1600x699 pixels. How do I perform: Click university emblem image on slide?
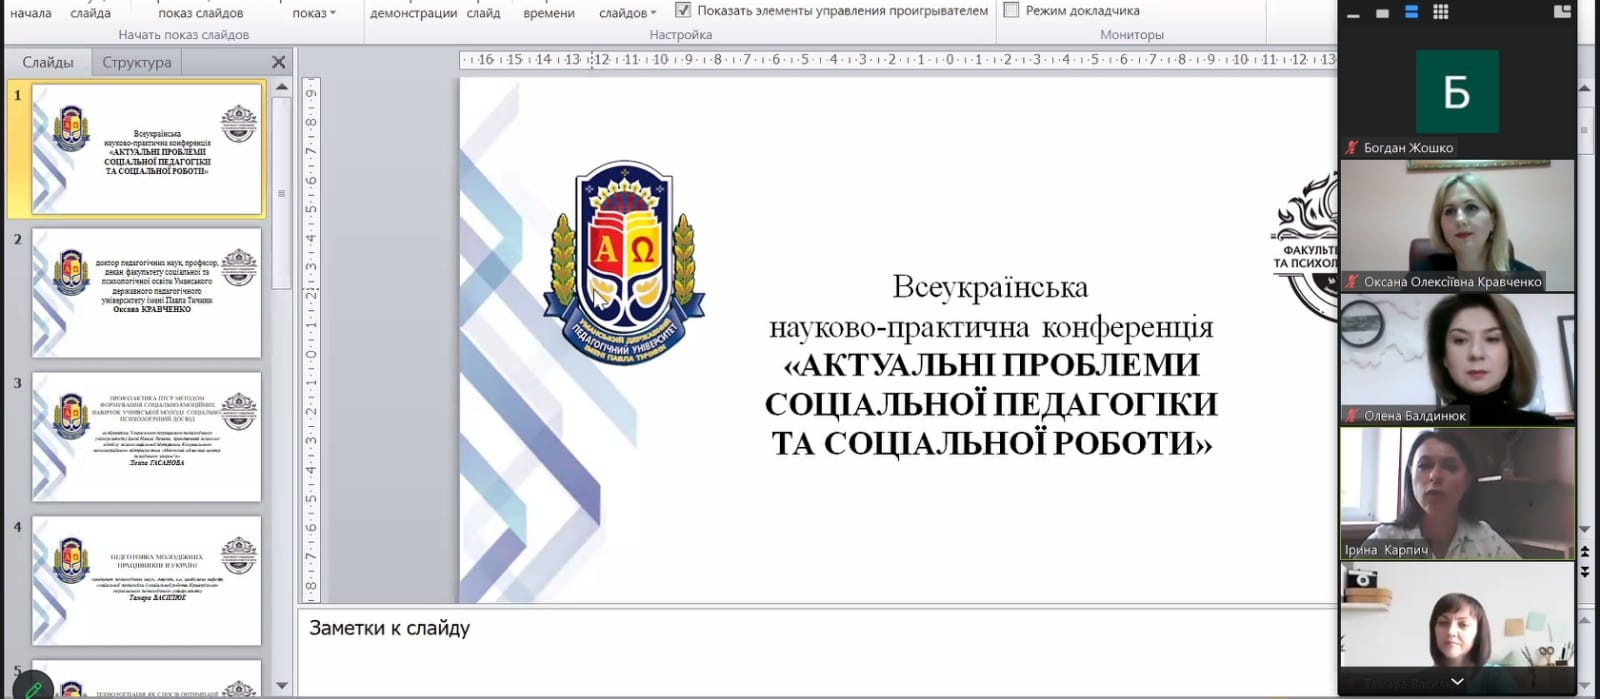coord(624,263)
